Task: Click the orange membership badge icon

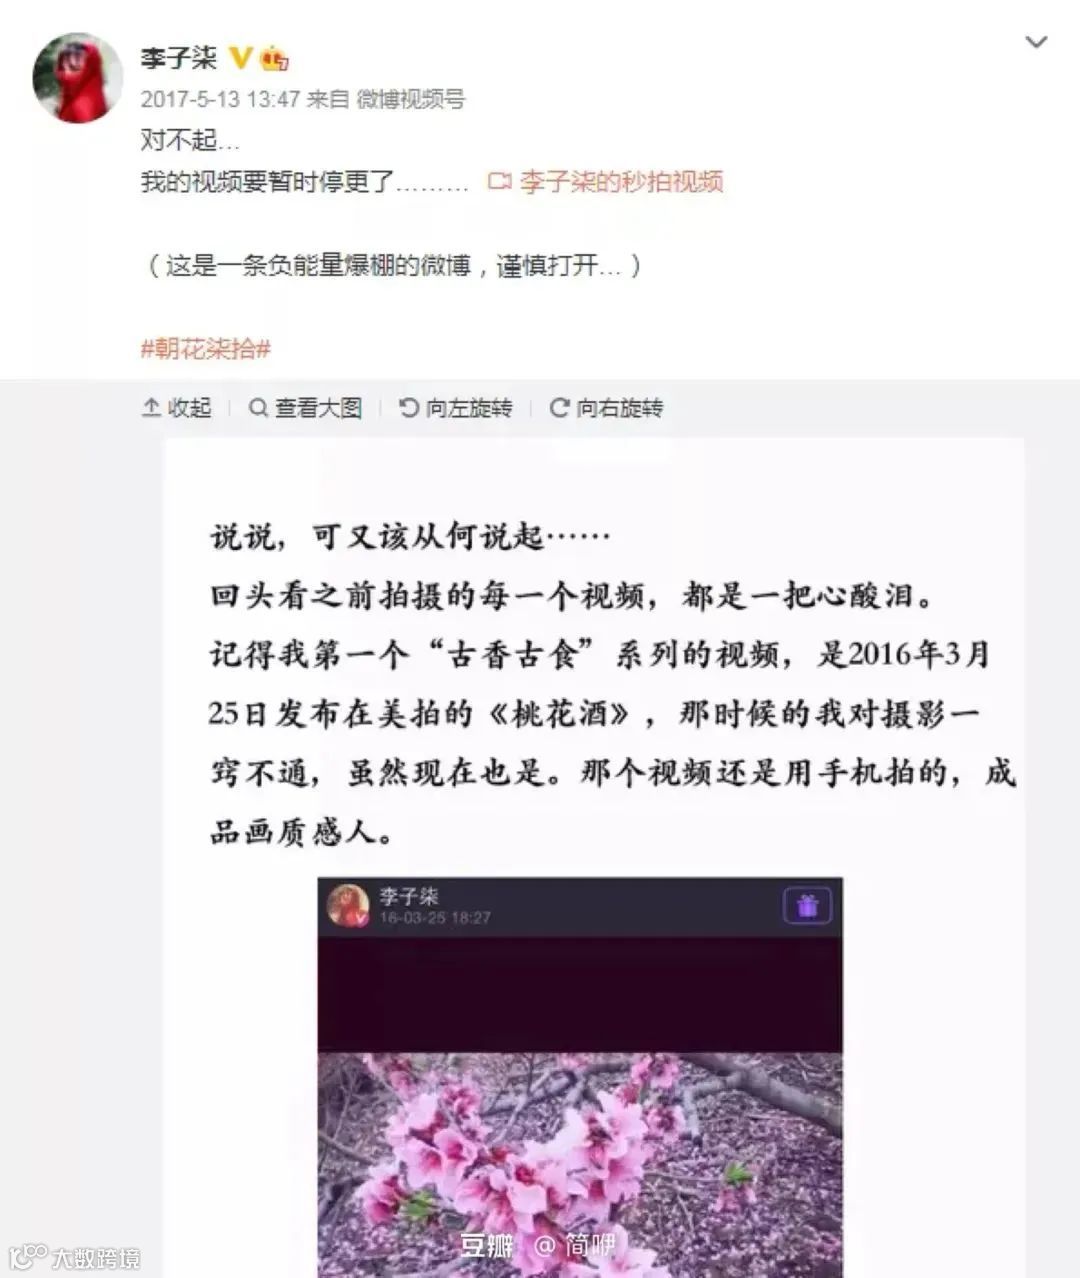Action: click(x=274, y=58)
